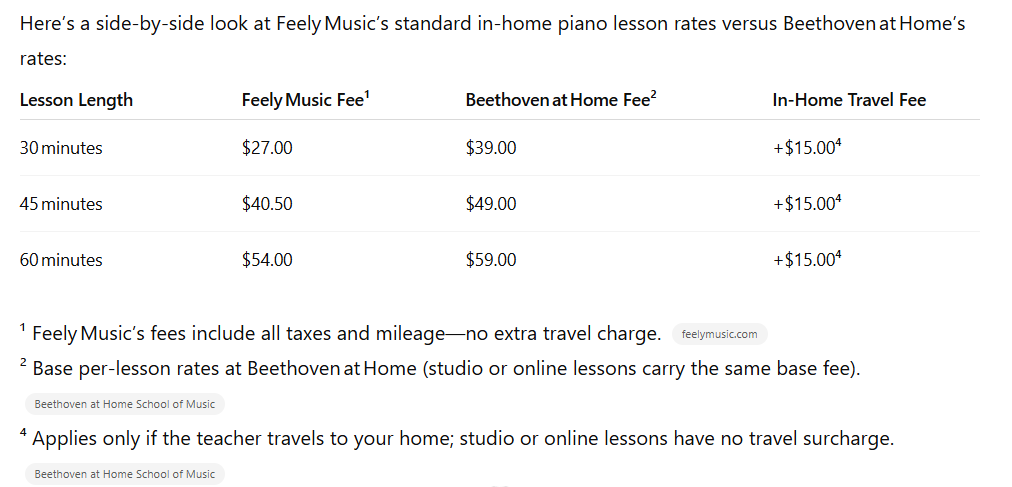Open the feelymusic.com source chip

[x=719, y=334]
